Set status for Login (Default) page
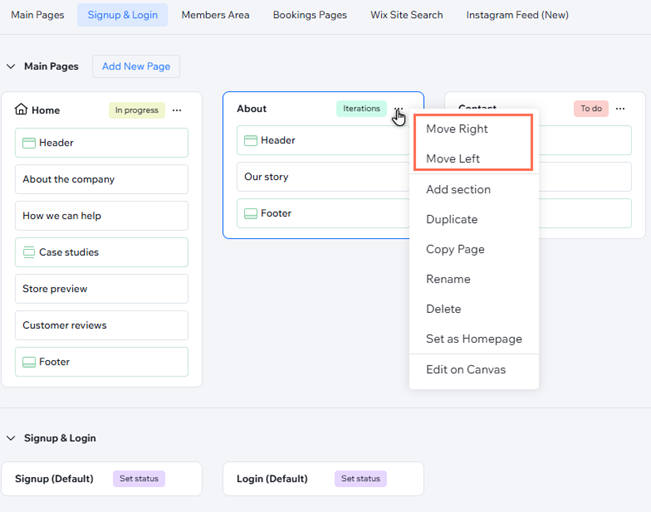This screenshot has height=512, width=651. point(360,478)
